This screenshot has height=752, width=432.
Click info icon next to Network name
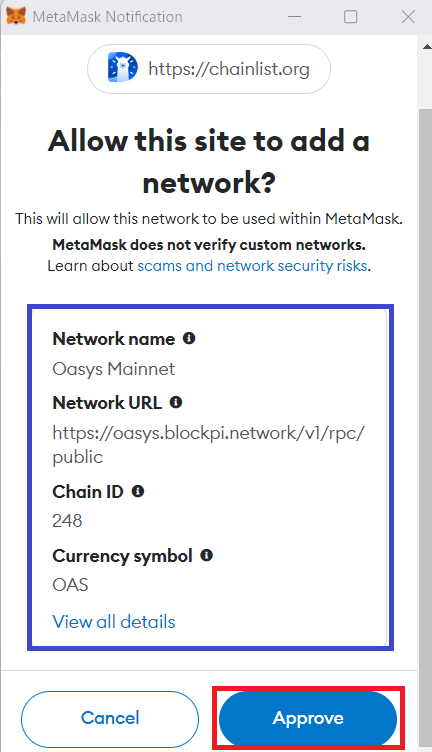coord(189,339)
